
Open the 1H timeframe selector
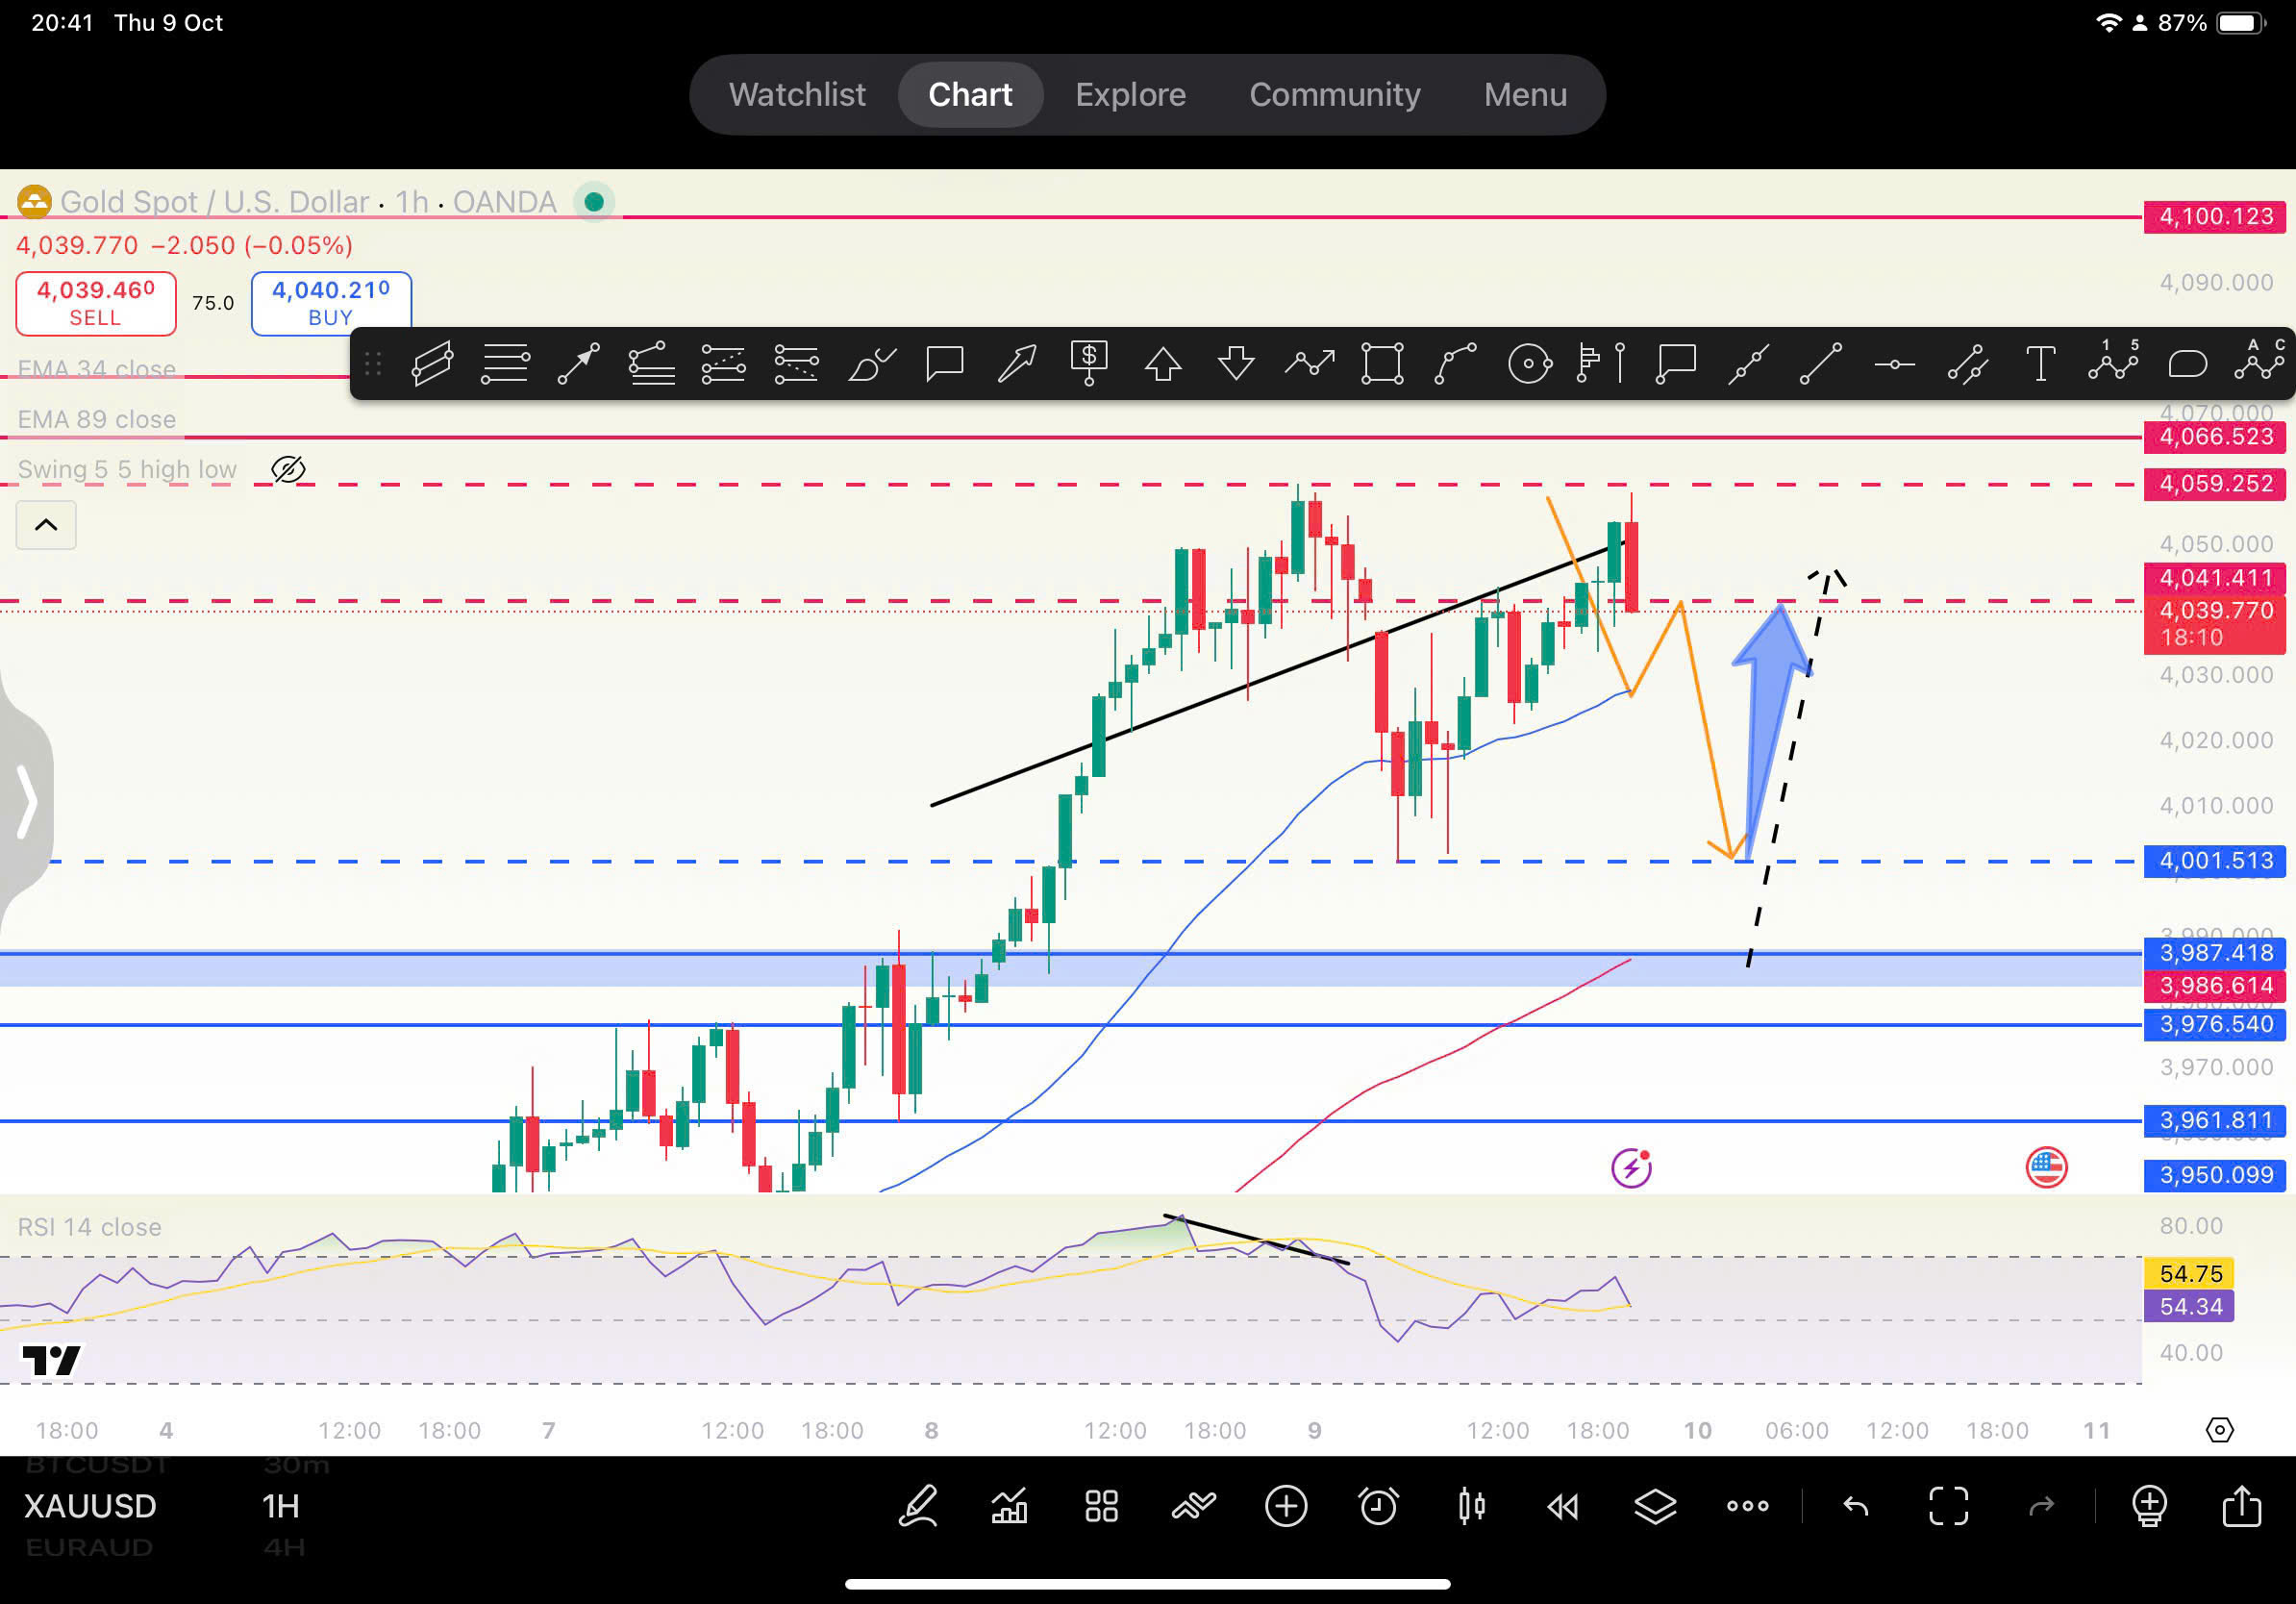(281, 1506)
